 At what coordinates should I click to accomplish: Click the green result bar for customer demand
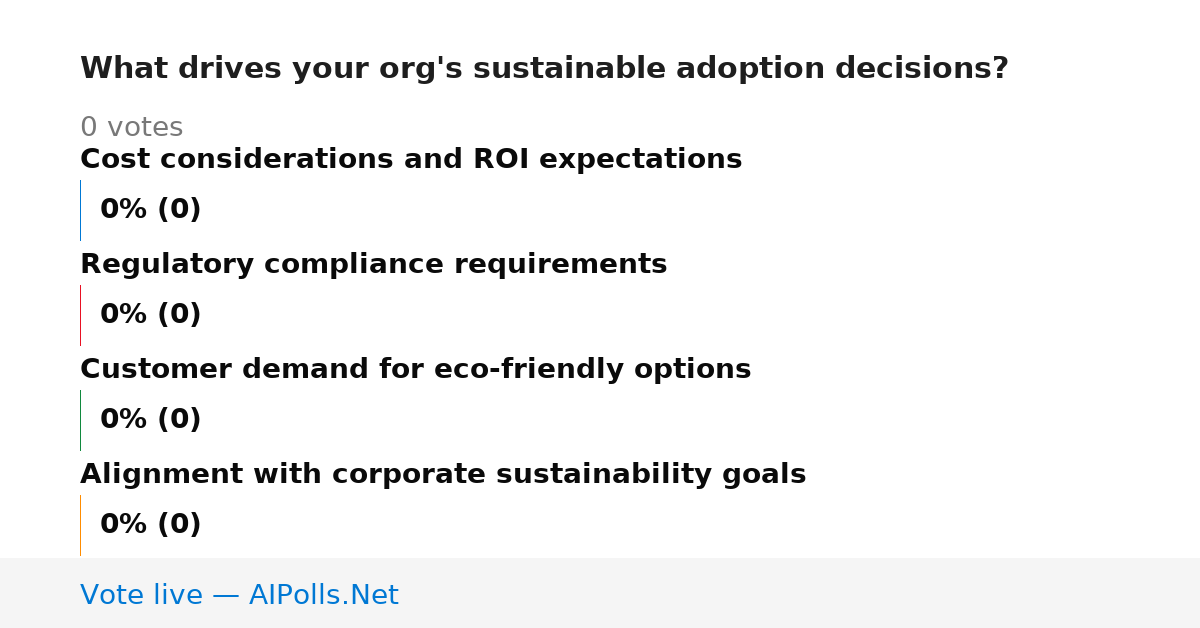coord(80,420)
